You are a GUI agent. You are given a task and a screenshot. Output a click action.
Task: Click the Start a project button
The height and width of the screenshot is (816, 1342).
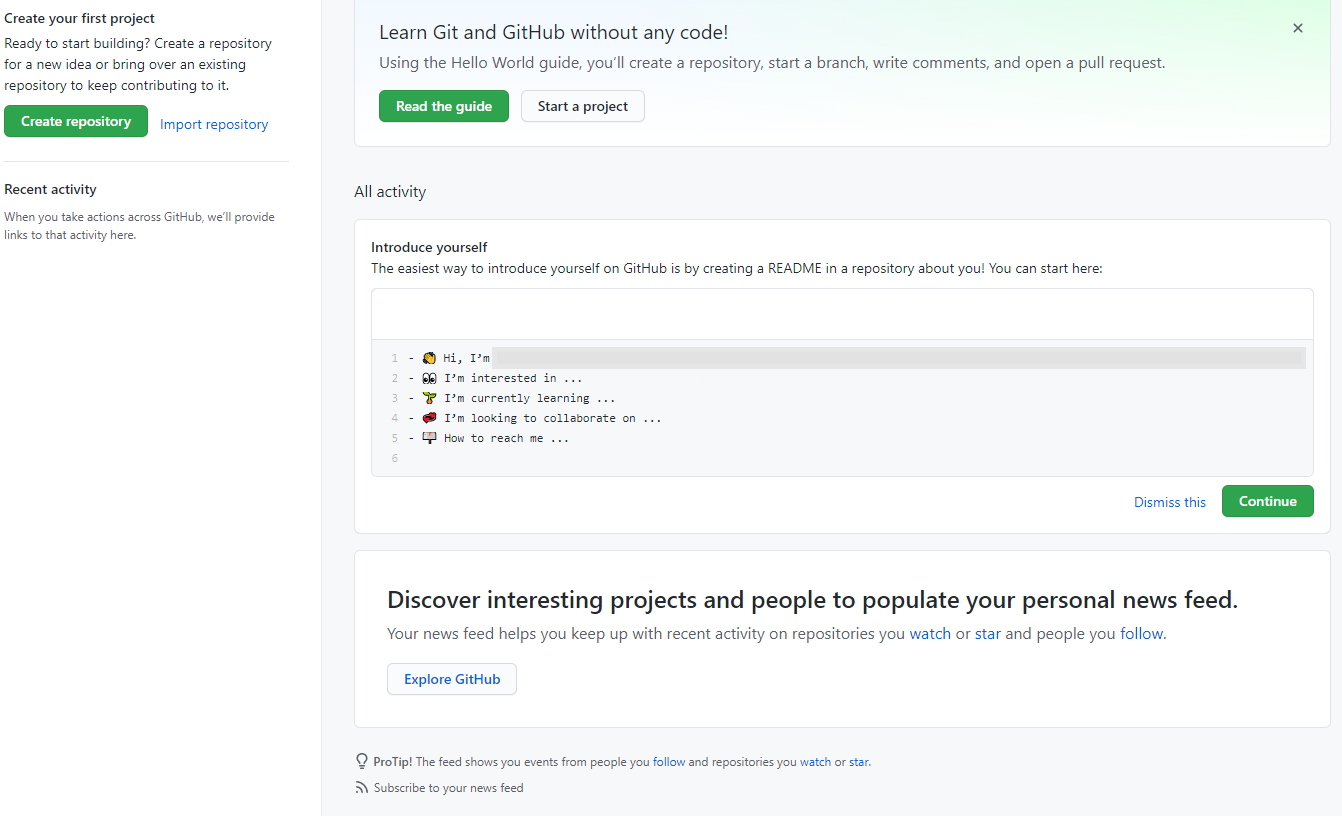click(x=583, y=106)
